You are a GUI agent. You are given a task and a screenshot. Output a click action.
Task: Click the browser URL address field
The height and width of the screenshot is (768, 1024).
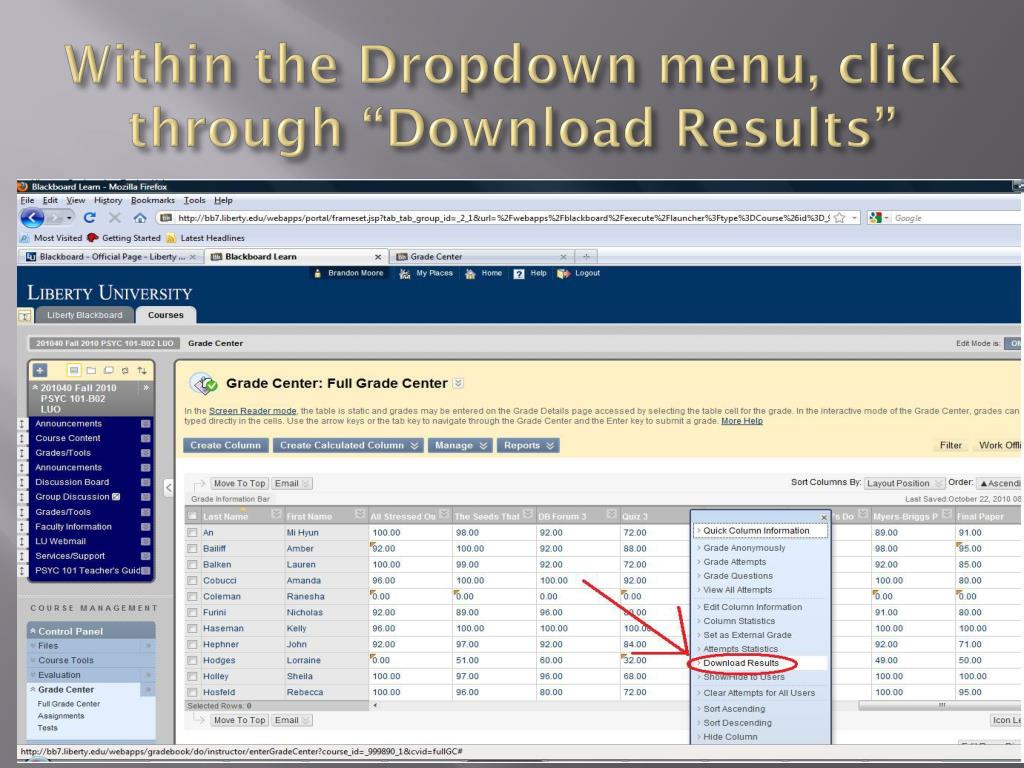coord(503,218)
